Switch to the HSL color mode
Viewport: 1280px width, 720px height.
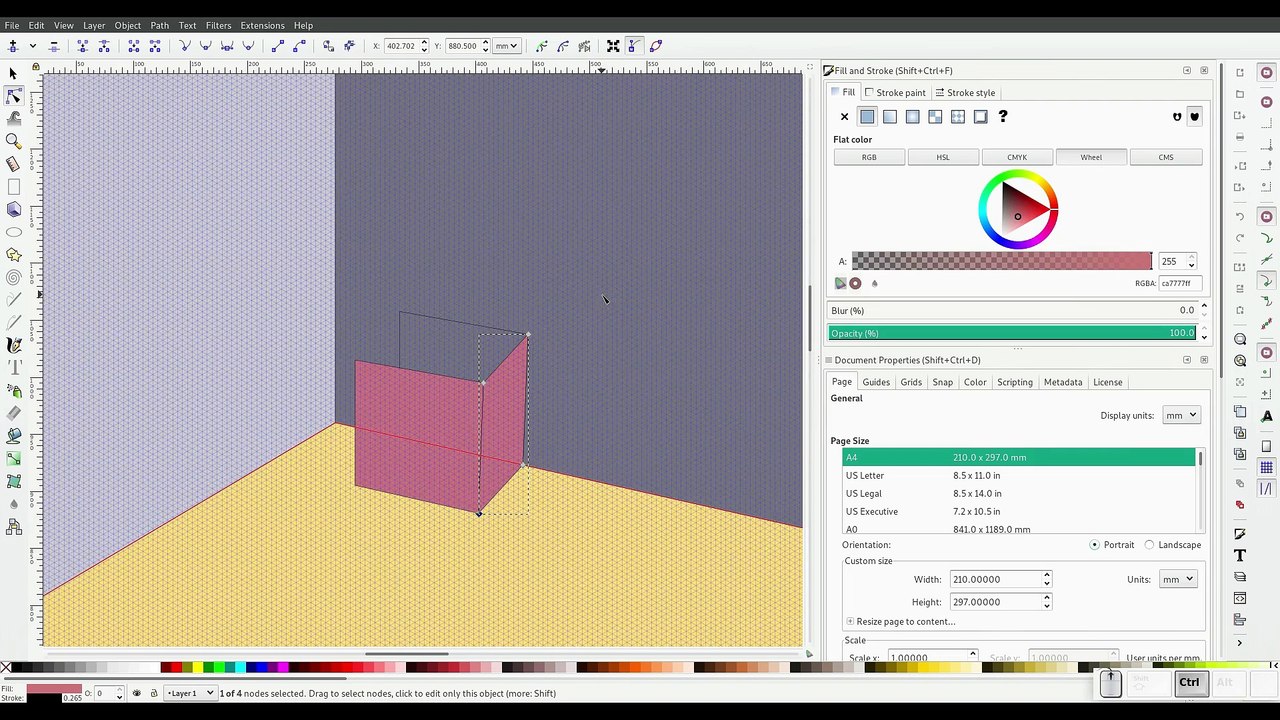point(943,157)
